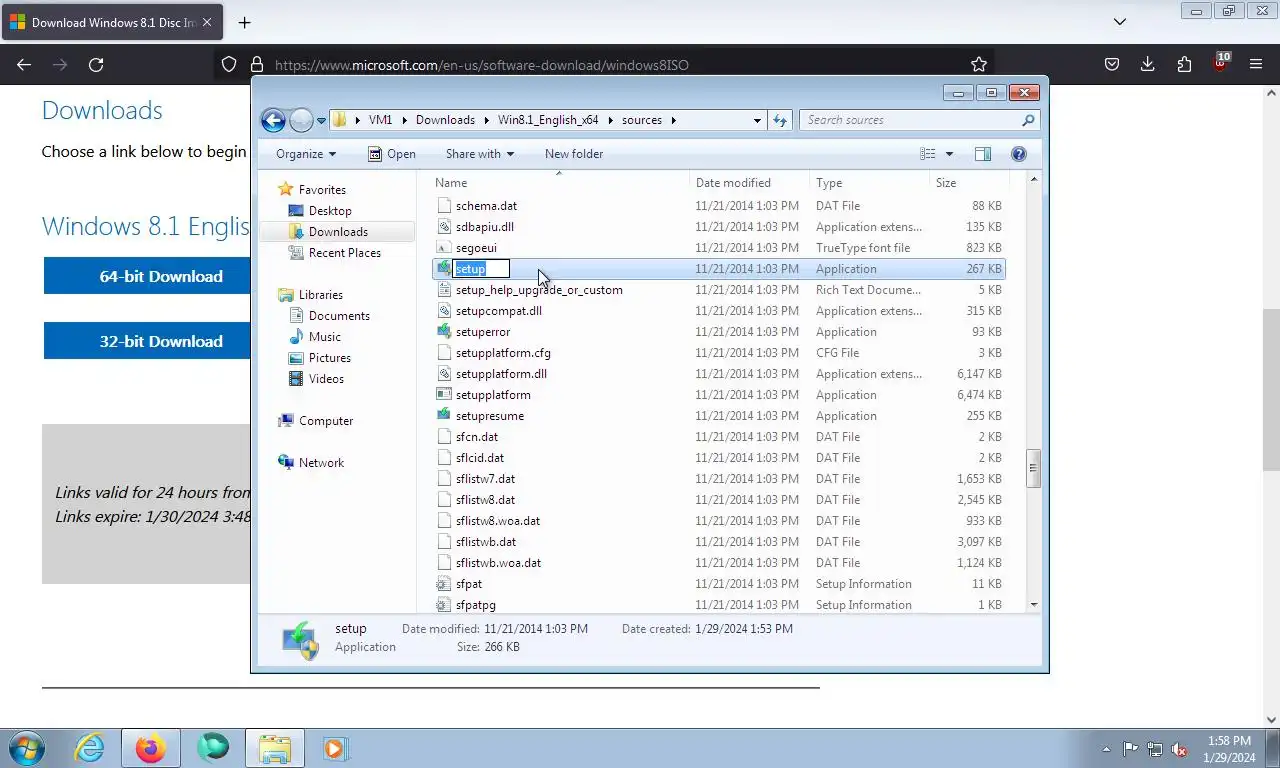Select sfcn.dat file

(477, 437)
